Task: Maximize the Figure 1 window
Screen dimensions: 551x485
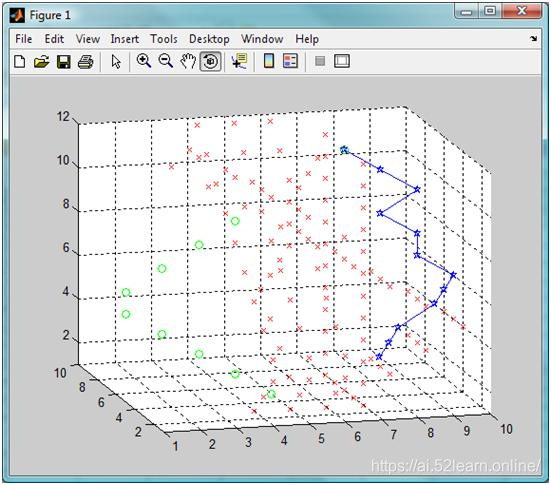Action: (x=490, y=11)
